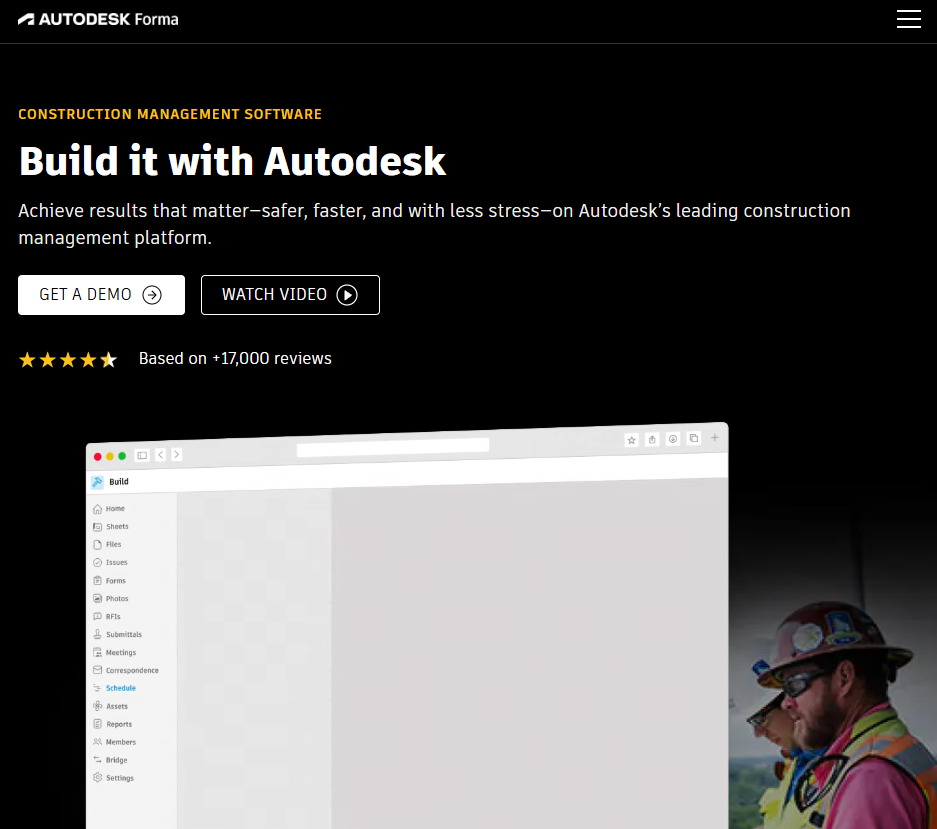Screen dimensions: 937x829
Task: Click the yellow window dot in mockup
Action: (110, 456)
